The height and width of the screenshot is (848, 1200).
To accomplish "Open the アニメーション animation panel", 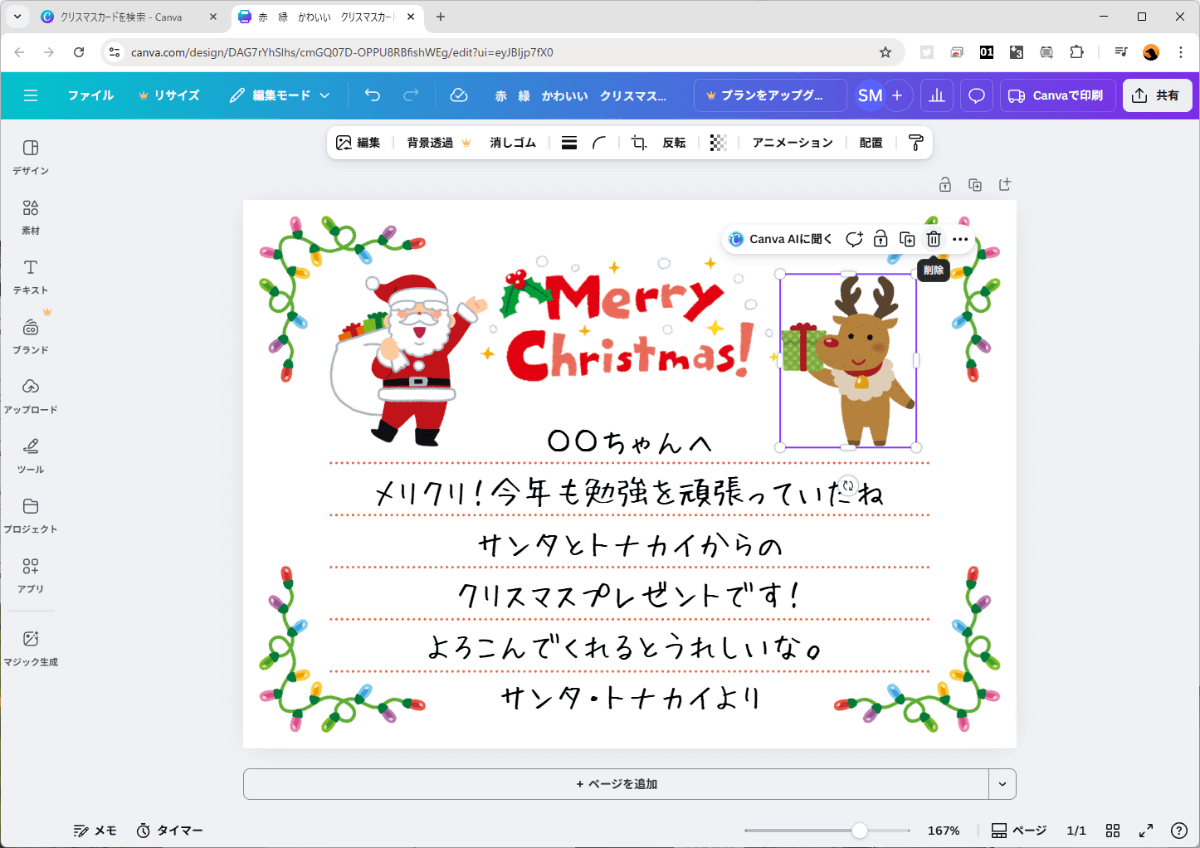I will (x=792, y=143).
